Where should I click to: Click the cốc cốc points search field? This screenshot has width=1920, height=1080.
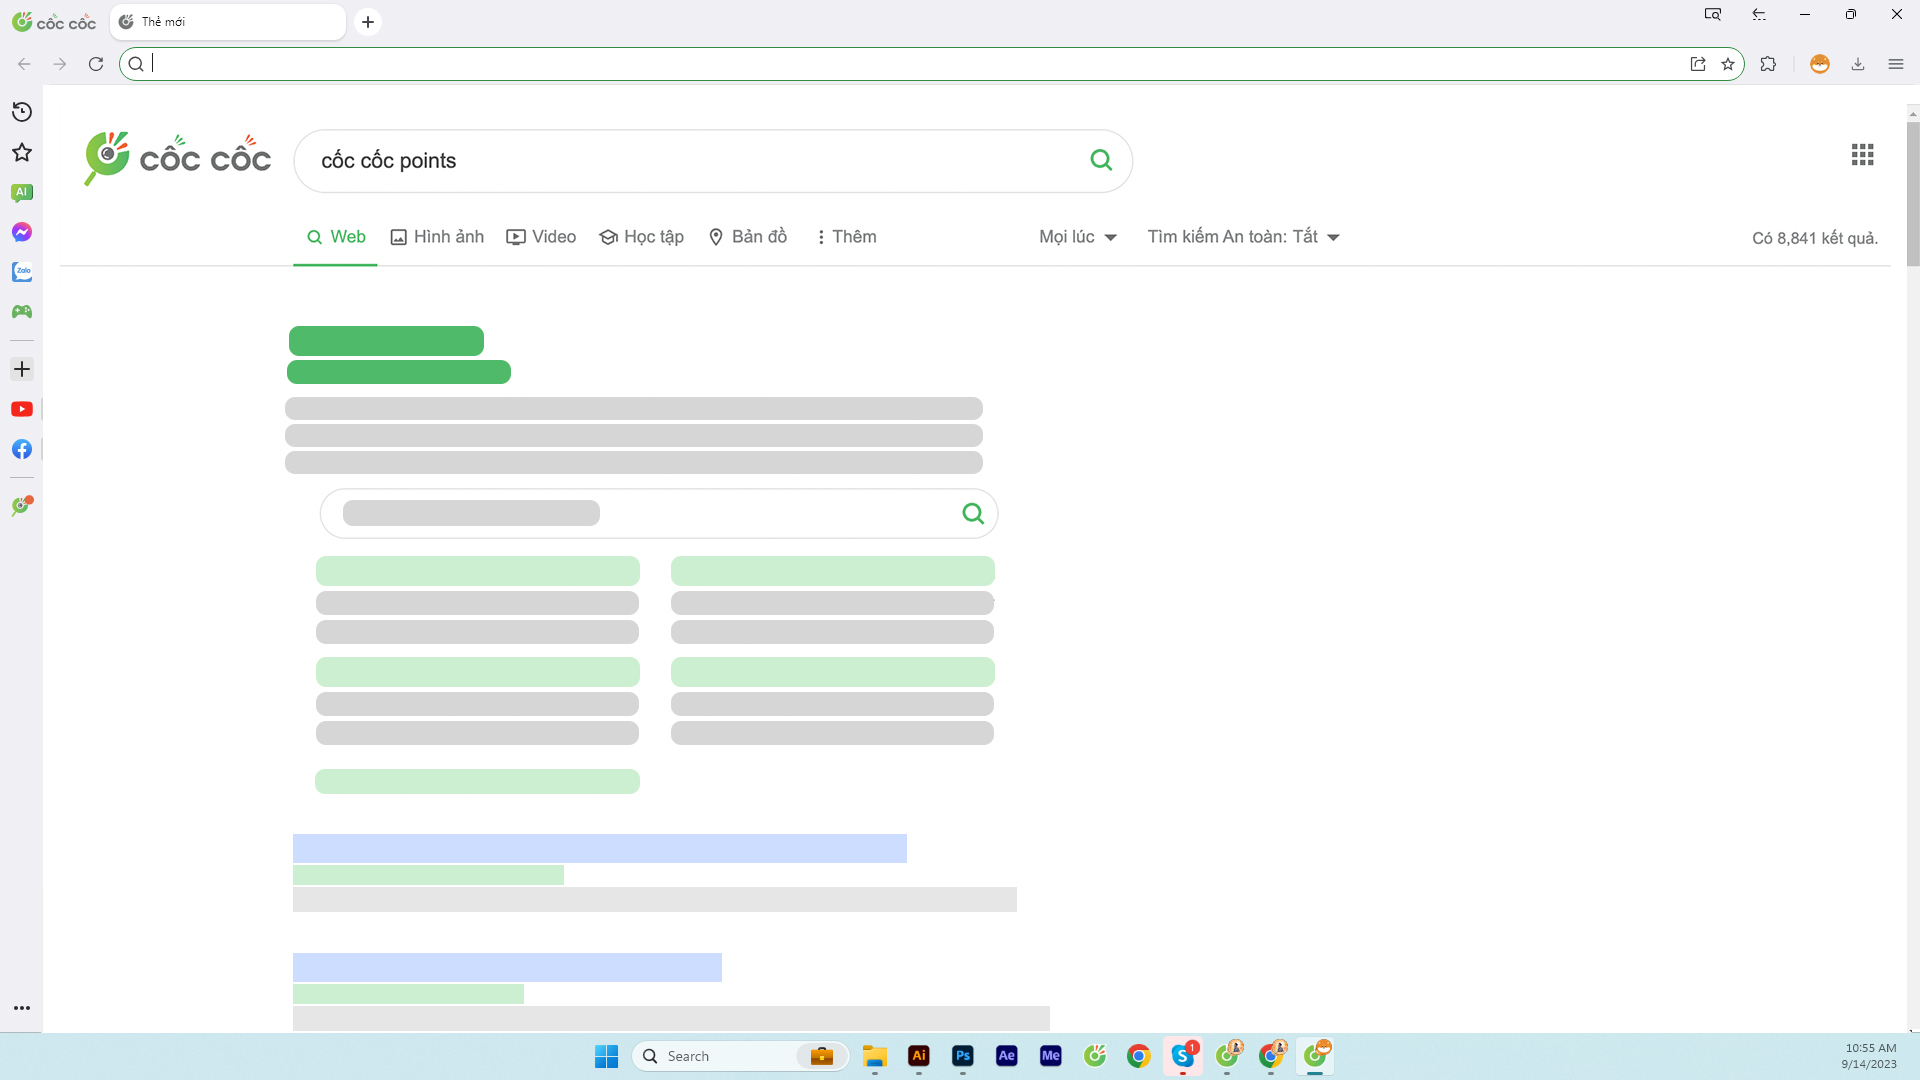tap(690, 161)
